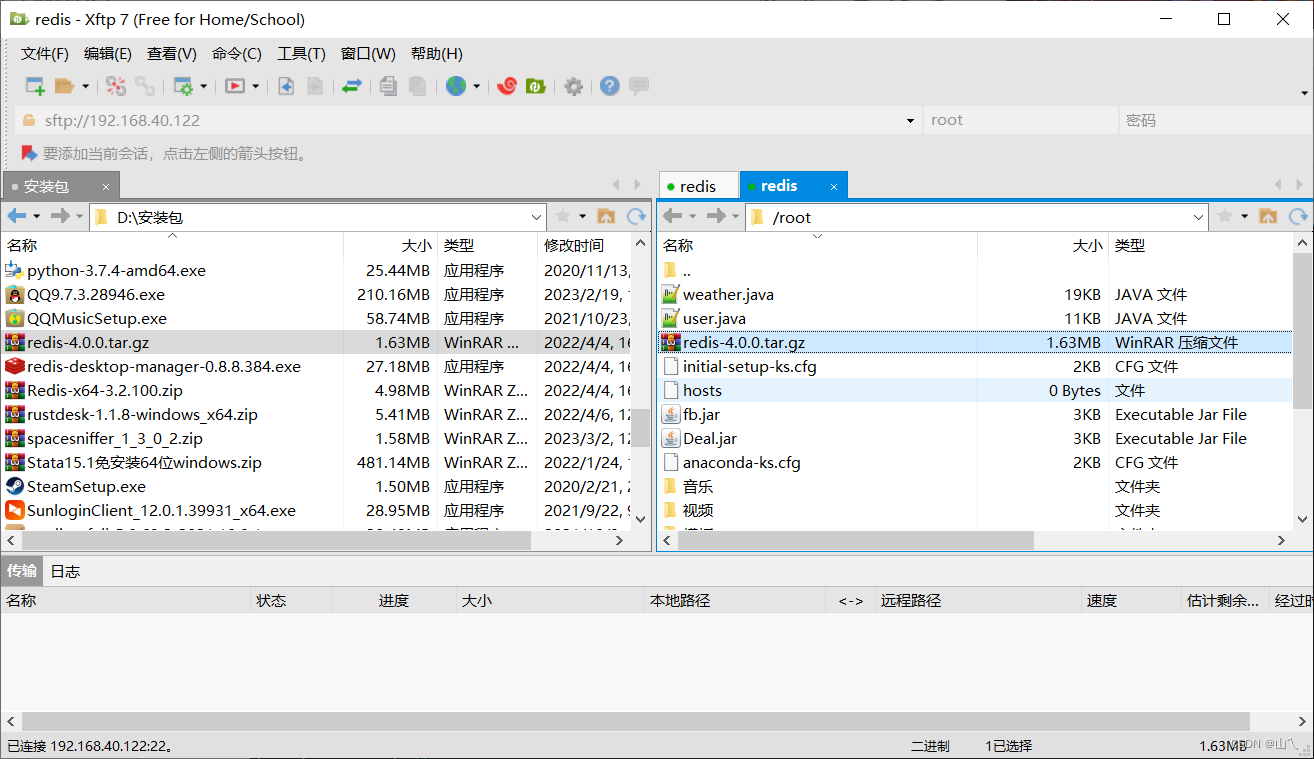Launch Xshell via the red swirl icon
Viewport: 1314px width, 759px height.
(507, 86)
